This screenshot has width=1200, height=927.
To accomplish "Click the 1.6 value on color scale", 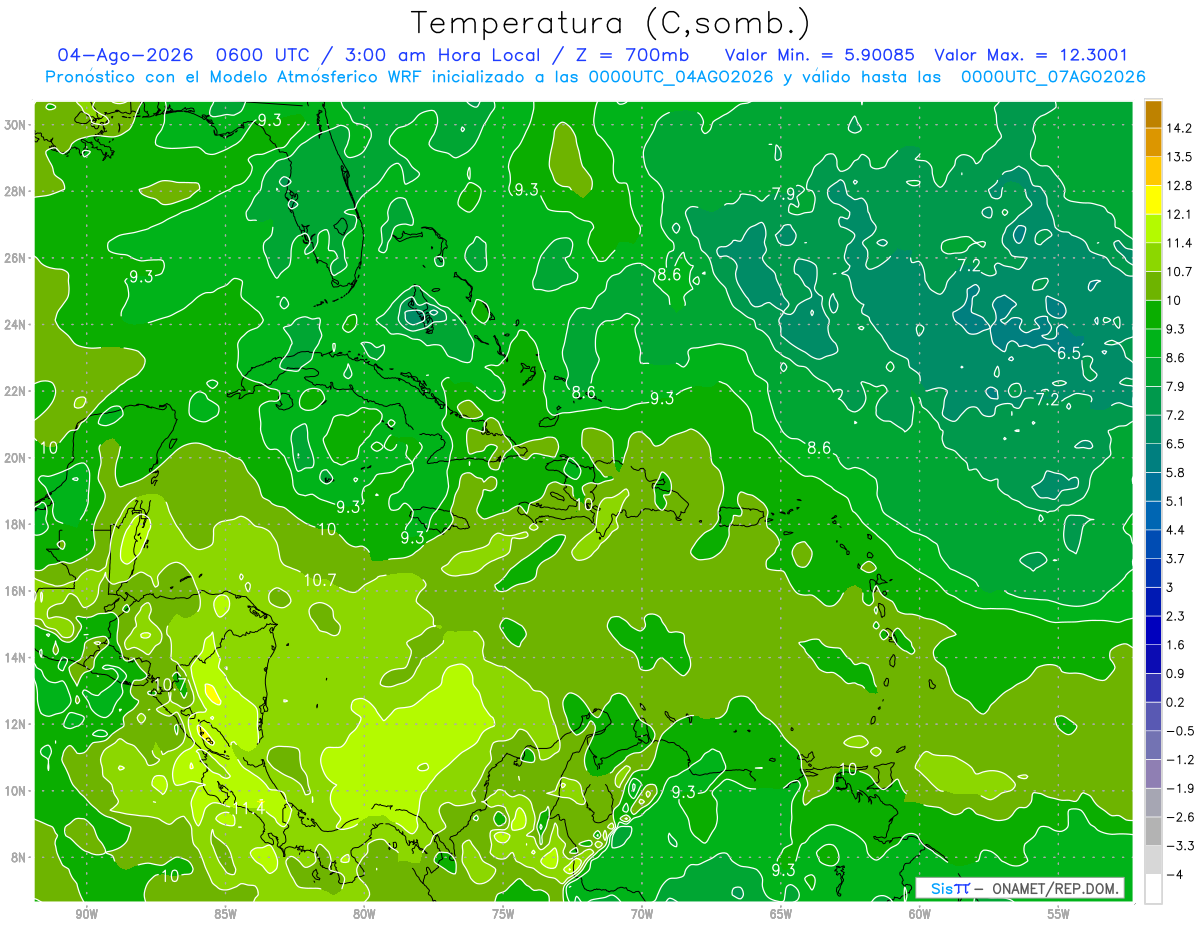I will (1176, 645).
